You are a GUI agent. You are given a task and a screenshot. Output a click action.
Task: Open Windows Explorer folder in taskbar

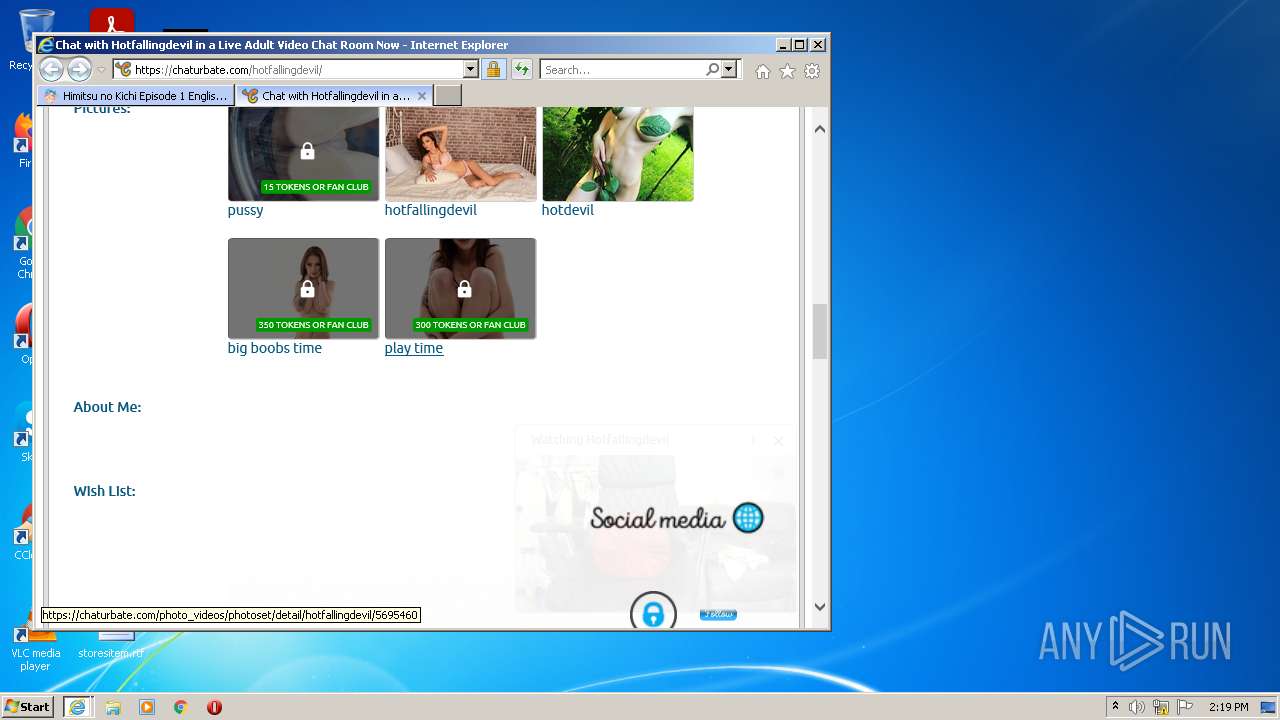113,707
